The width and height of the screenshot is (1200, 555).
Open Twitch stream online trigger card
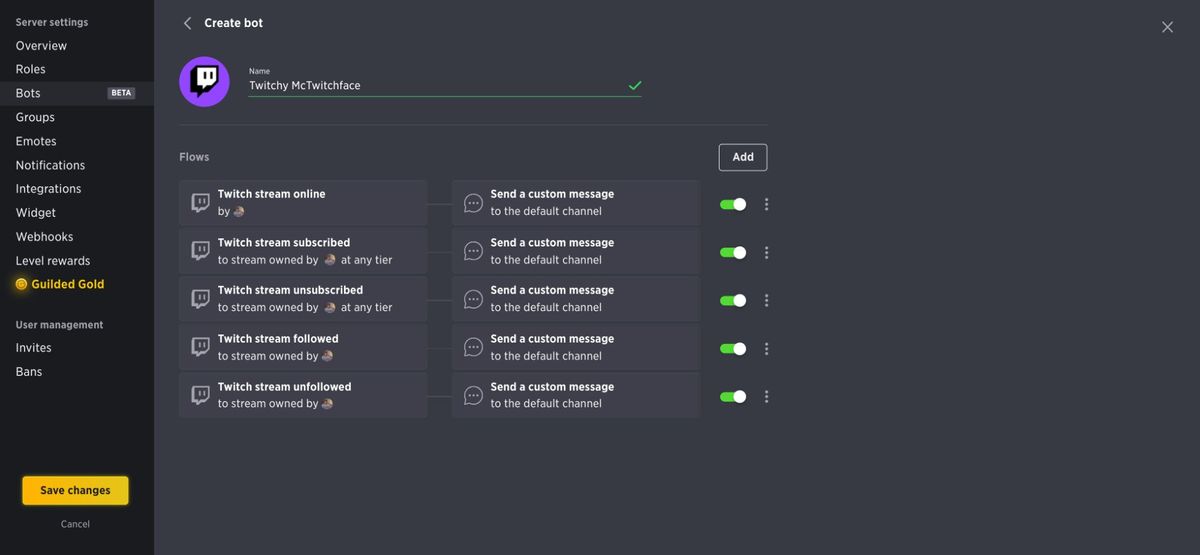point(303,203)
